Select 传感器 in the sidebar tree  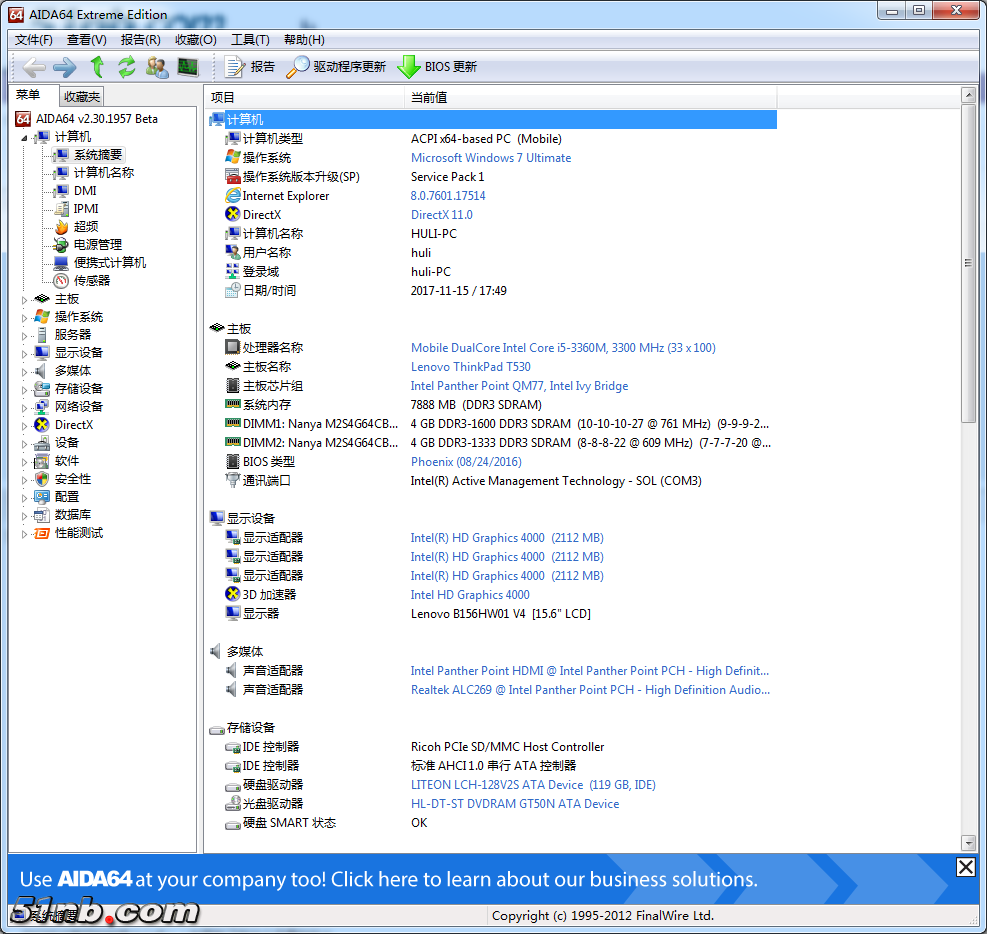pyautogui.click(x=92, y=281)
